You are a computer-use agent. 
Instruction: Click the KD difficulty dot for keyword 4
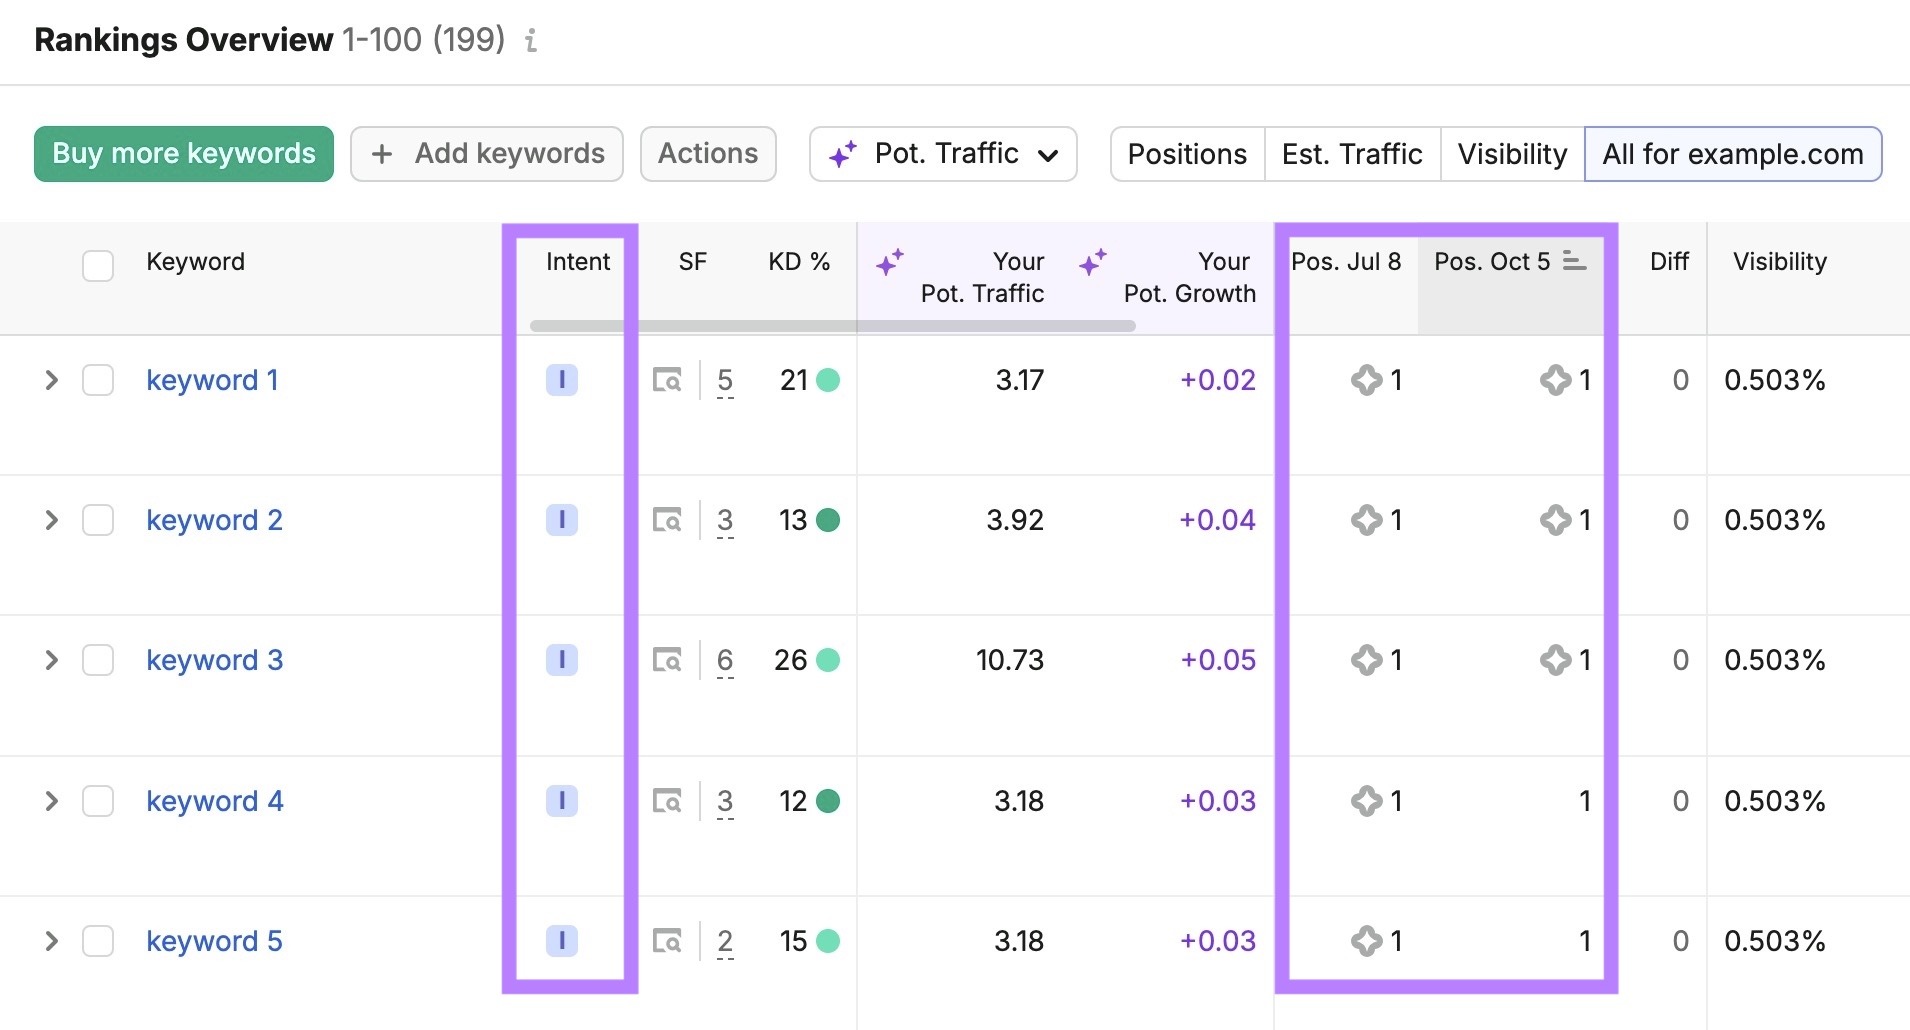pos(828,801)
